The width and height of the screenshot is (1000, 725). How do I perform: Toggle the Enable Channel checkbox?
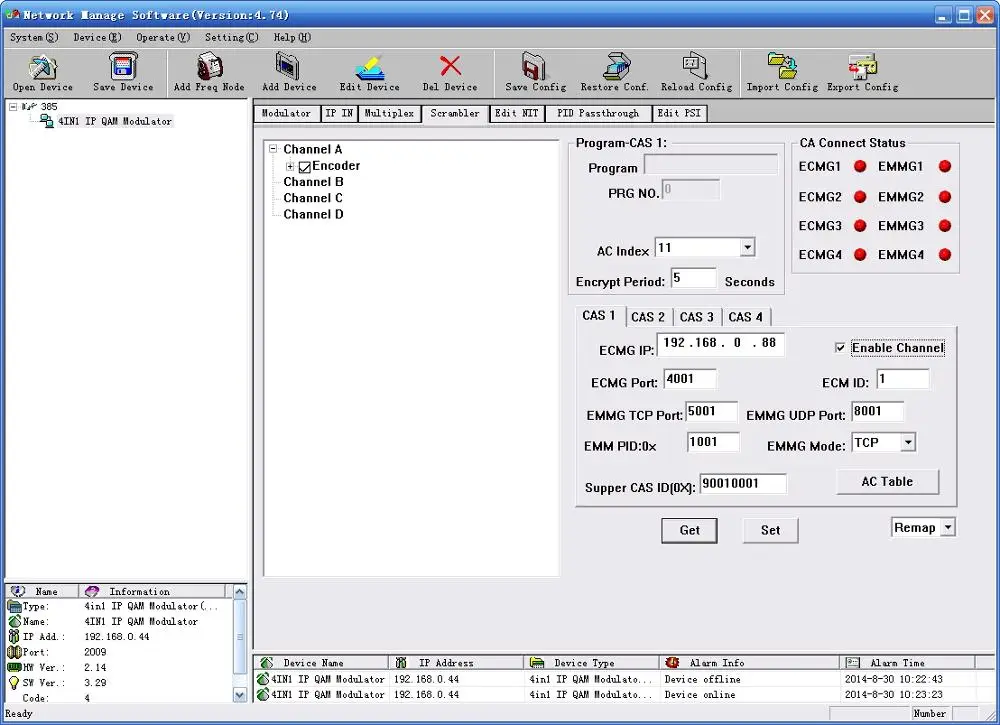point(840,348)
